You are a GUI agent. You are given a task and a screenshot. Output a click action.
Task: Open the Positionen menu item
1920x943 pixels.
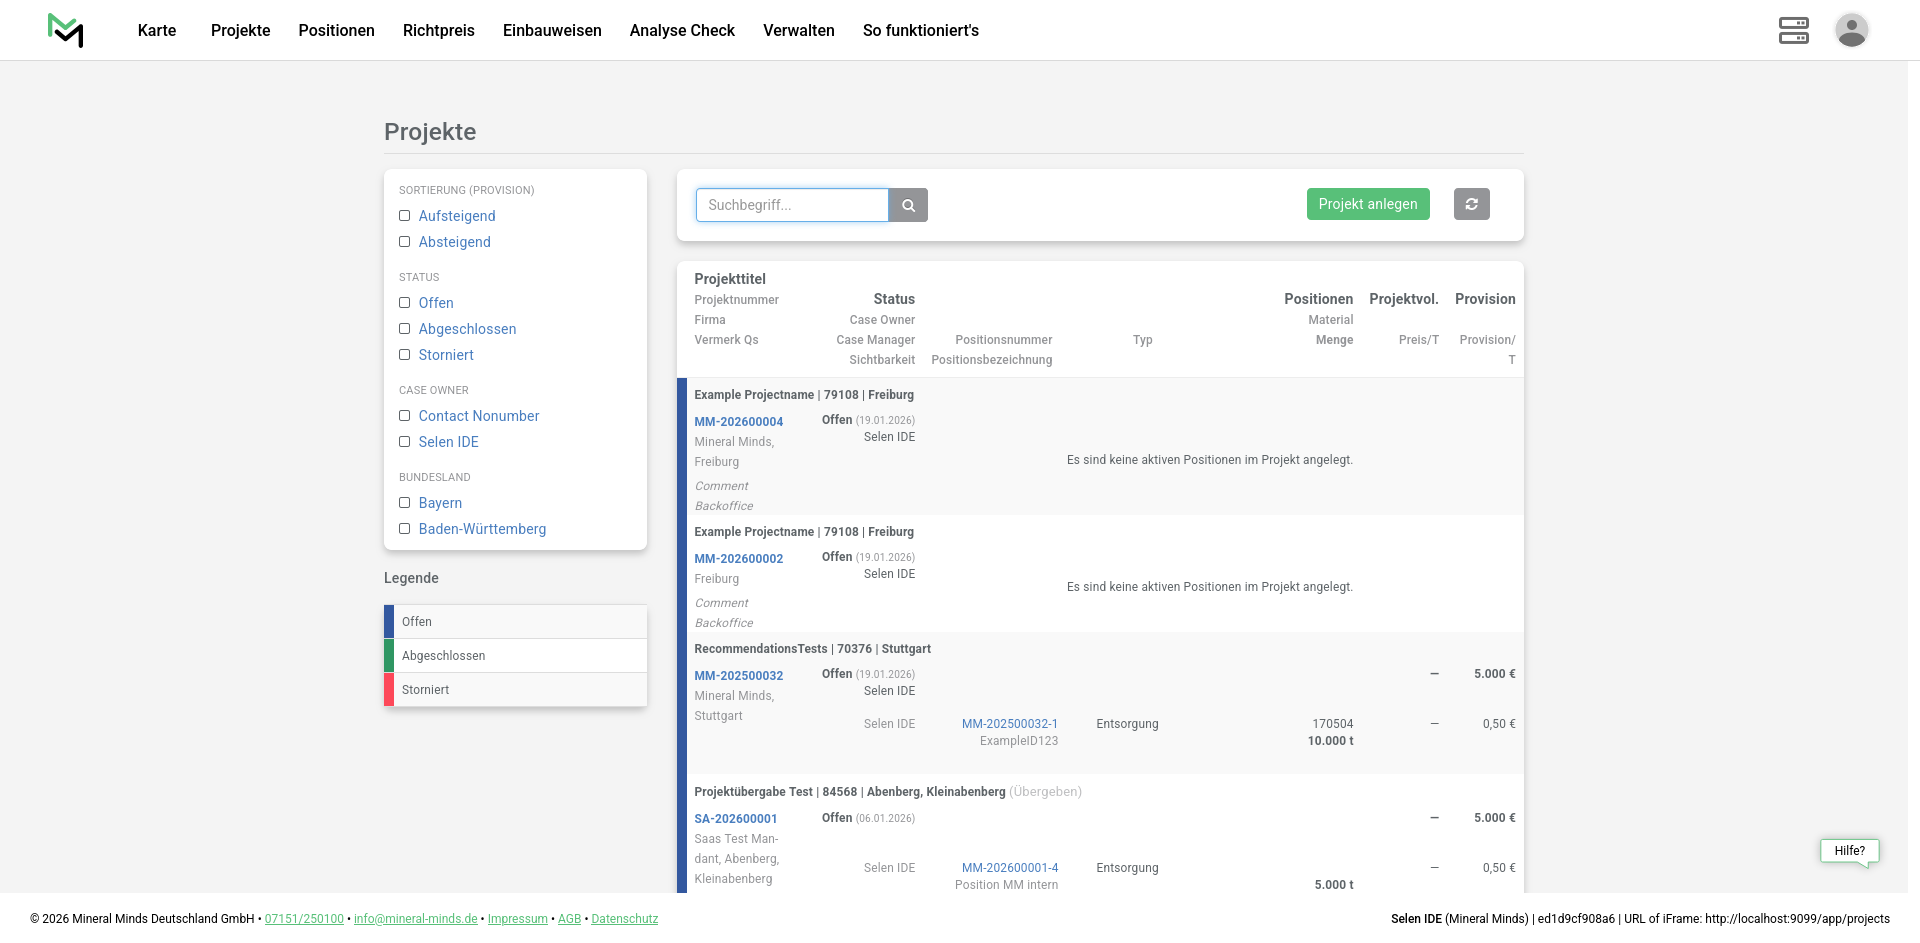coord(336,30)
